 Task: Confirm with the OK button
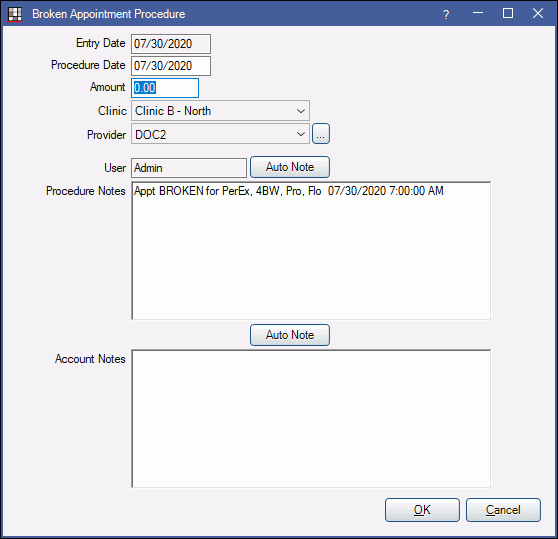(422, 510)
